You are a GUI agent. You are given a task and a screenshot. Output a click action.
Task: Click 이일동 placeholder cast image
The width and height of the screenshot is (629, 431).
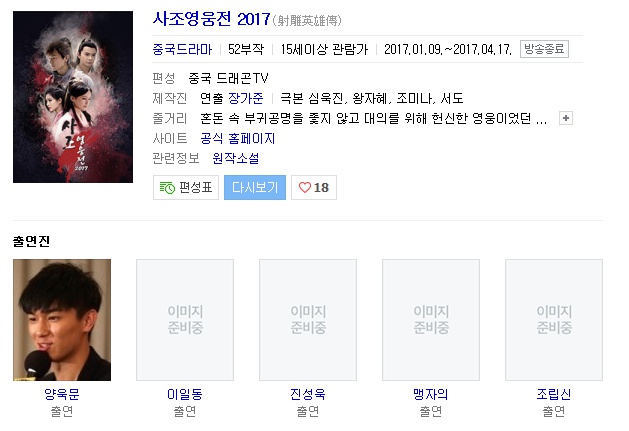(x=185, y=320)
